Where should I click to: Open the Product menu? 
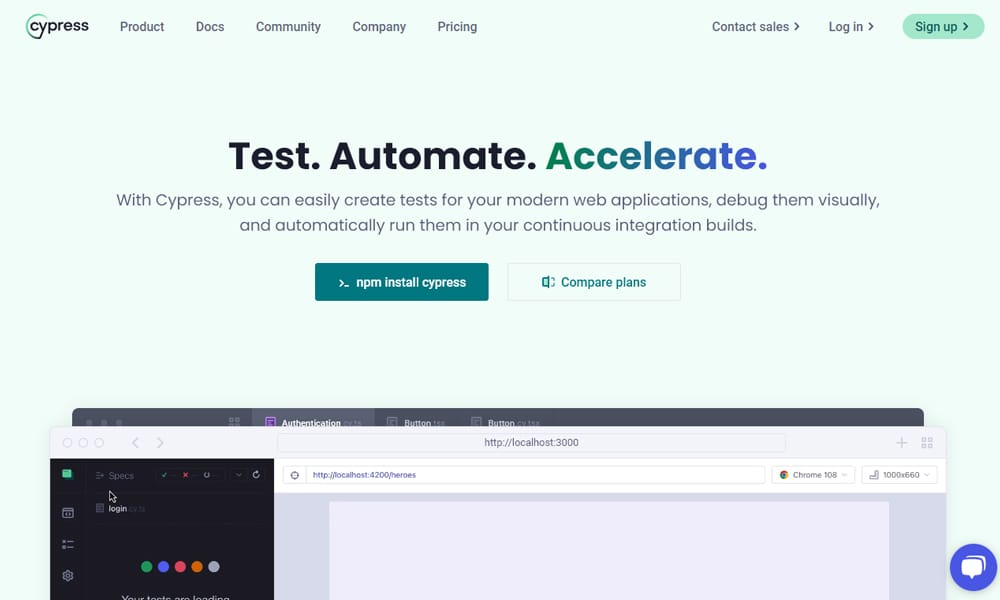coord(142,27)
